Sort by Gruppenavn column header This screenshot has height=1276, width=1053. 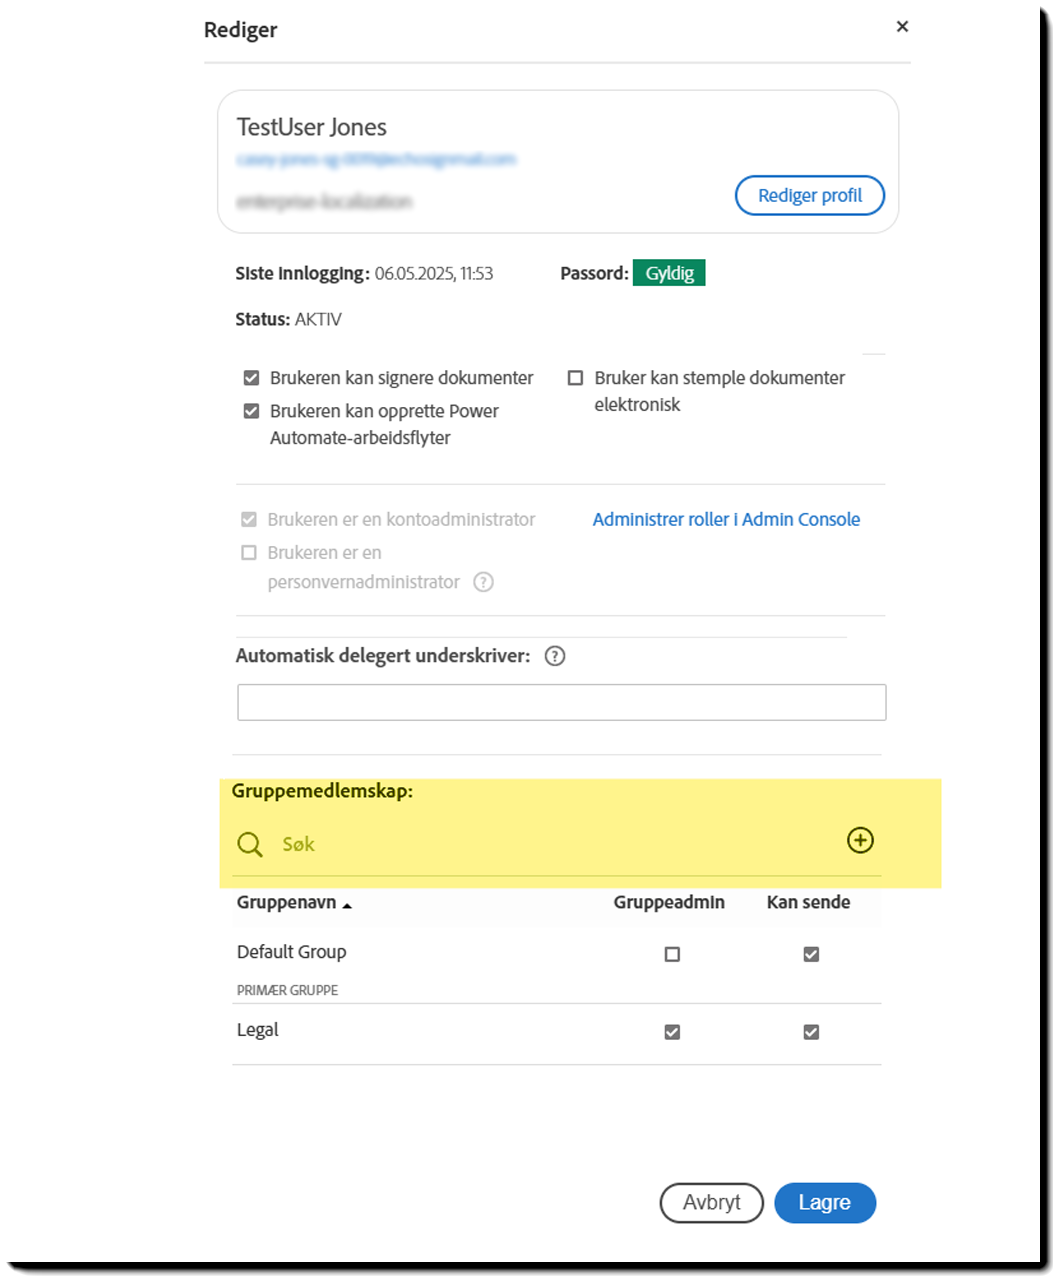(x=294, y=903)
